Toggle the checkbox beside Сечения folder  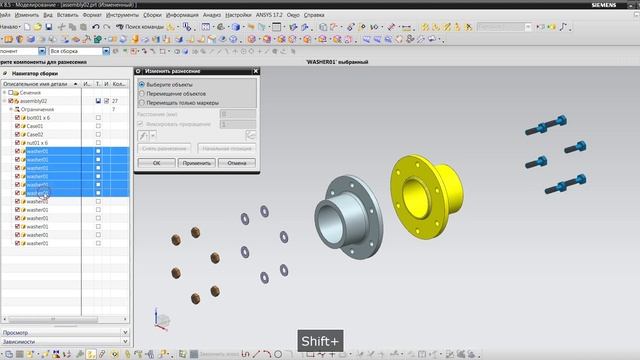coord(11,93)
